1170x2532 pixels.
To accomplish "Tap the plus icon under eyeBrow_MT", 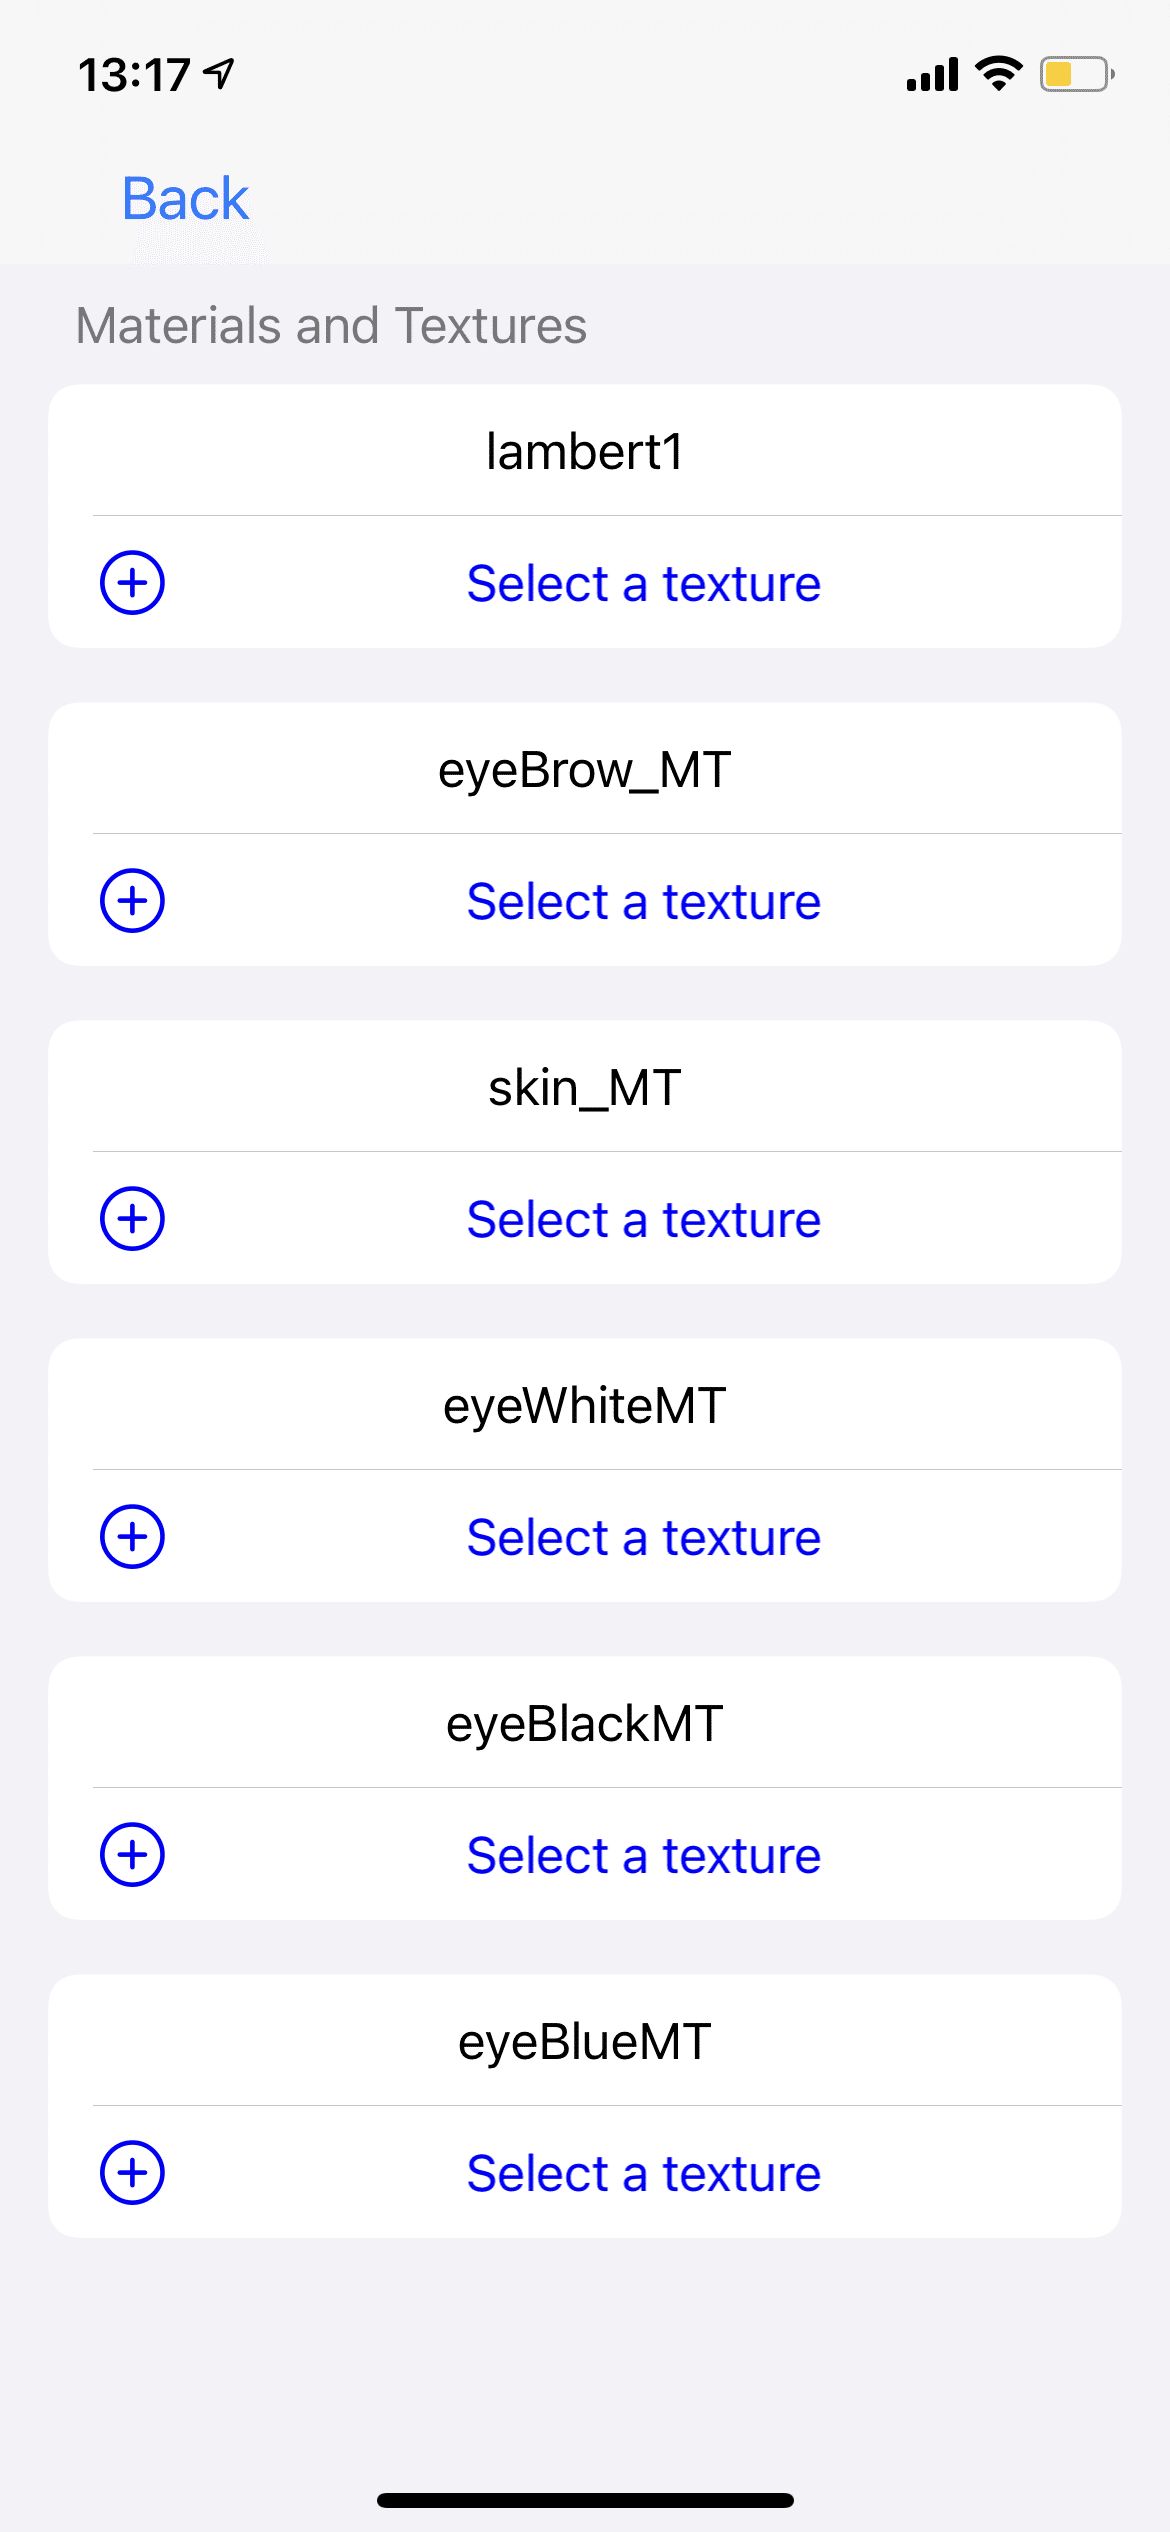I will (132, 901).
